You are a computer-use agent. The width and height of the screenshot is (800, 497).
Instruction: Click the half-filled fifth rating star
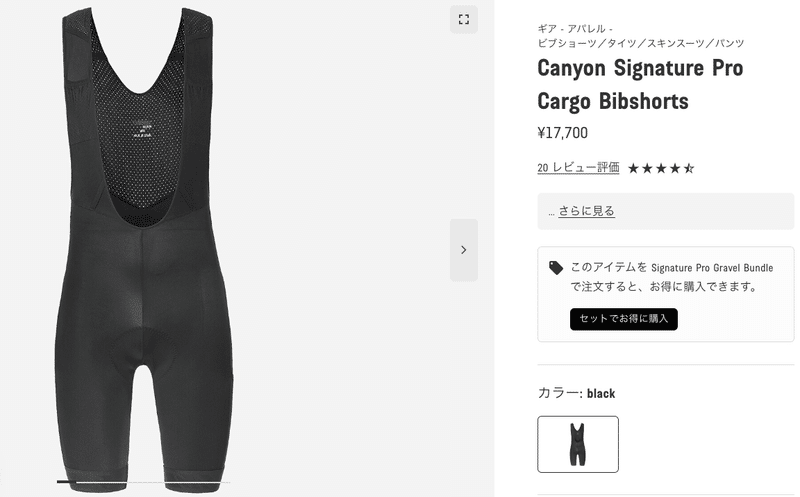click(x=689, y=168)
